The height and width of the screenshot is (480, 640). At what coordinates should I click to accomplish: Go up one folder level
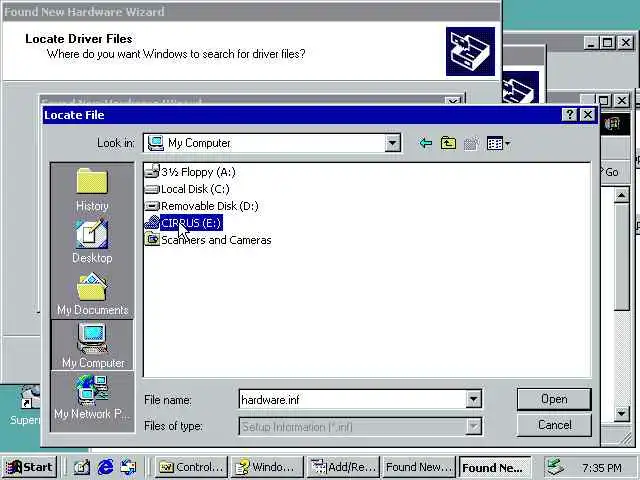(x=448, y=143)
